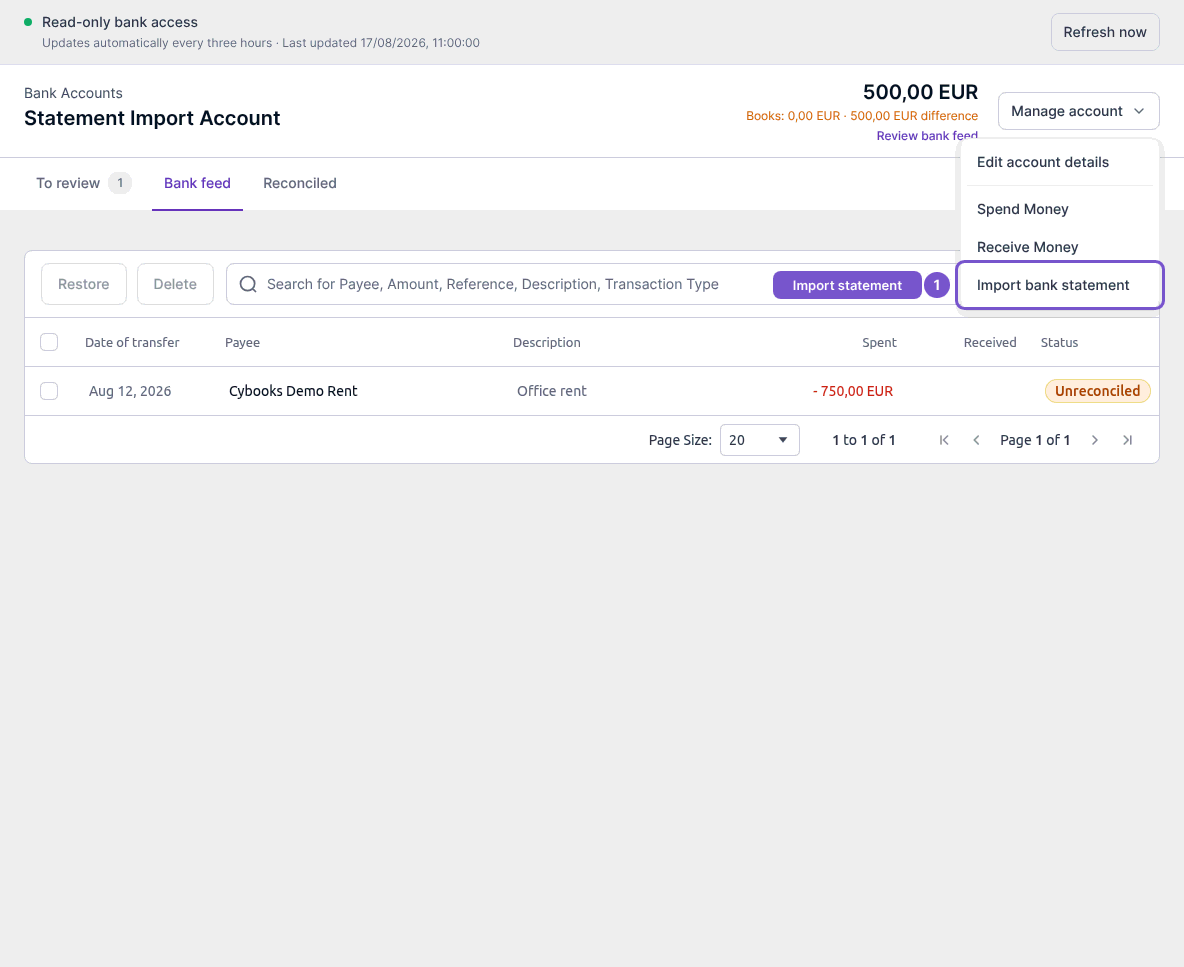
Task: Open the Page Size dropdown
Action: [x=760, y=440]
